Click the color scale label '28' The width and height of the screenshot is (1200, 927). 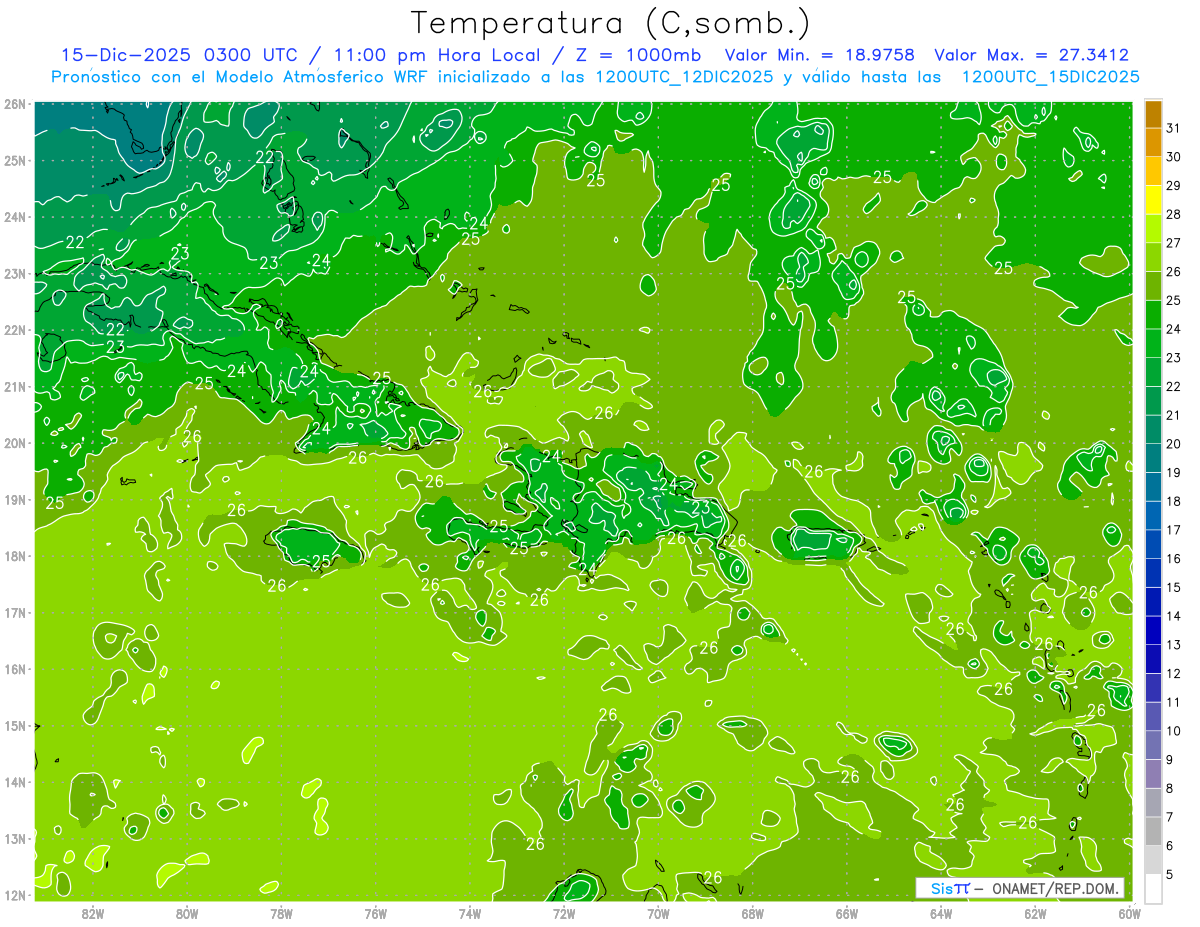point(1173,214)
